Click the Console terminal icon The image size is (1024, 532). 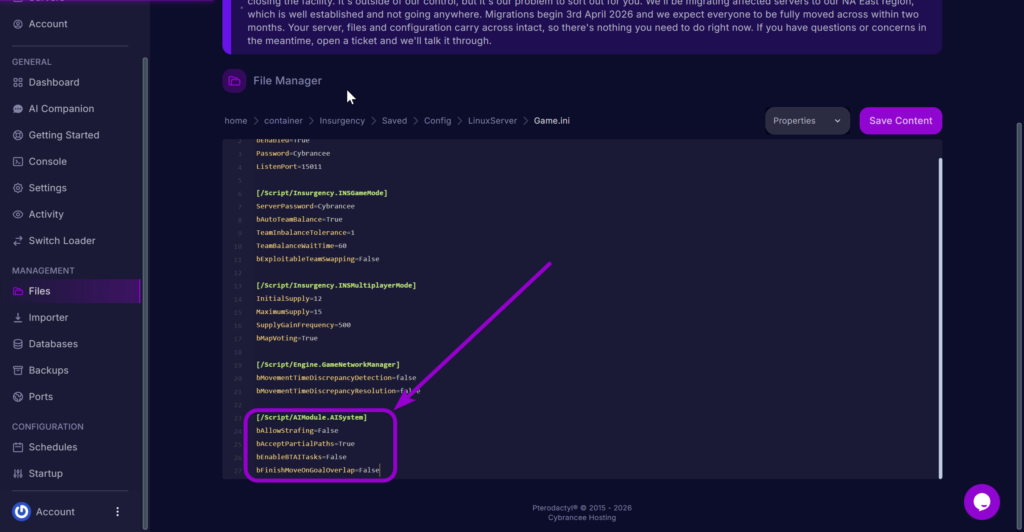click(x=18, y=161)
